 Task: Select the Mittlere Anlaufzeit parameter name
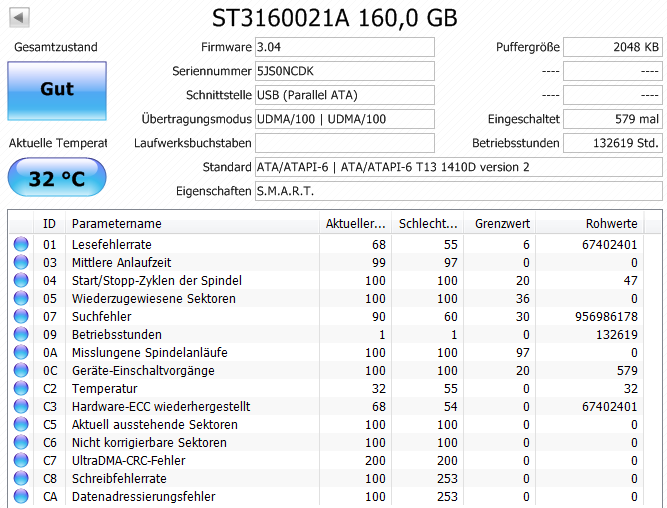point(121,263)
